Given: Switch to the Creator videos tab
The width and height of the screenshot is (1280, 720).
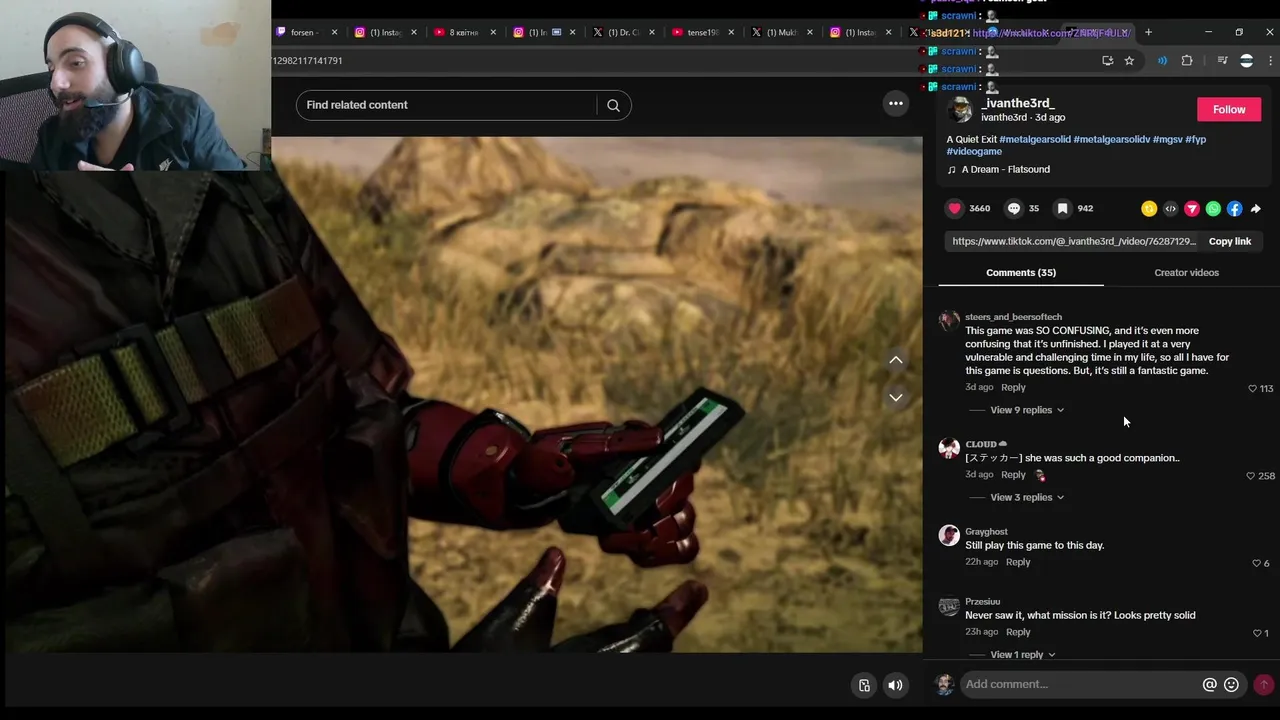Looking at the screenshot, I should [x=1186, y=272].
